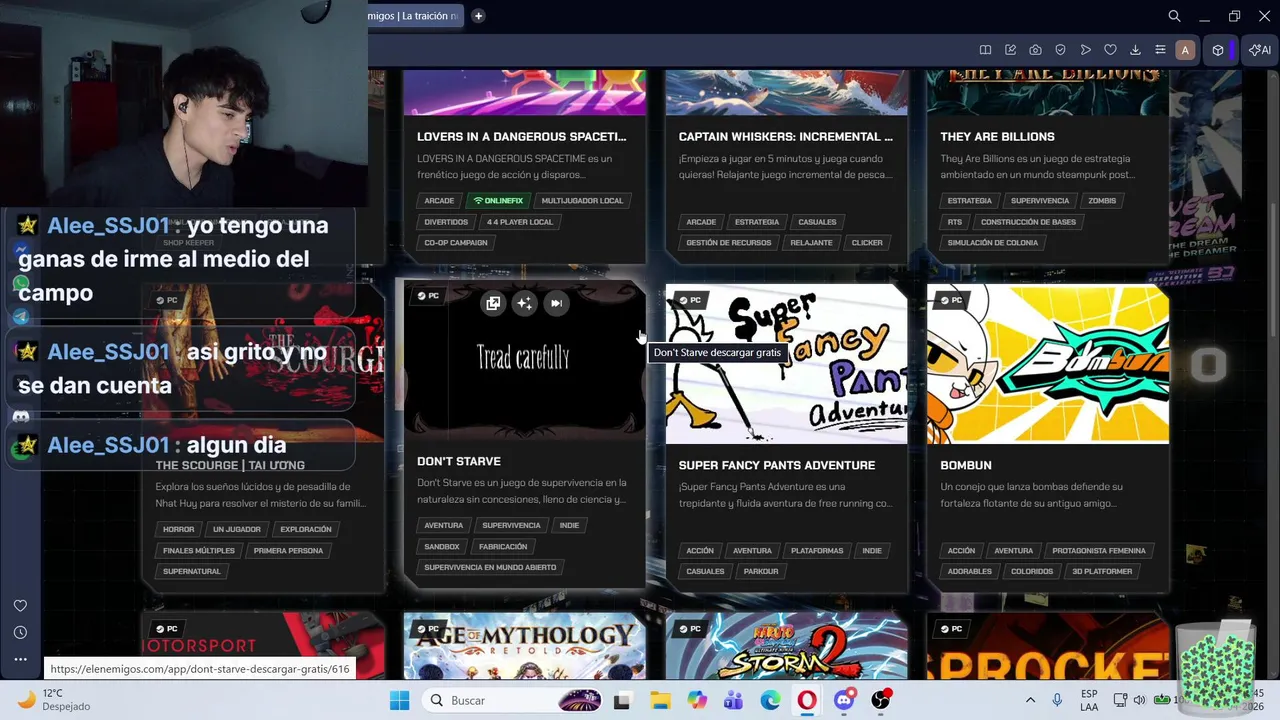Open the taskbar volume speaker icon
Viewport: 1280px width, 720px height.
1139,700
